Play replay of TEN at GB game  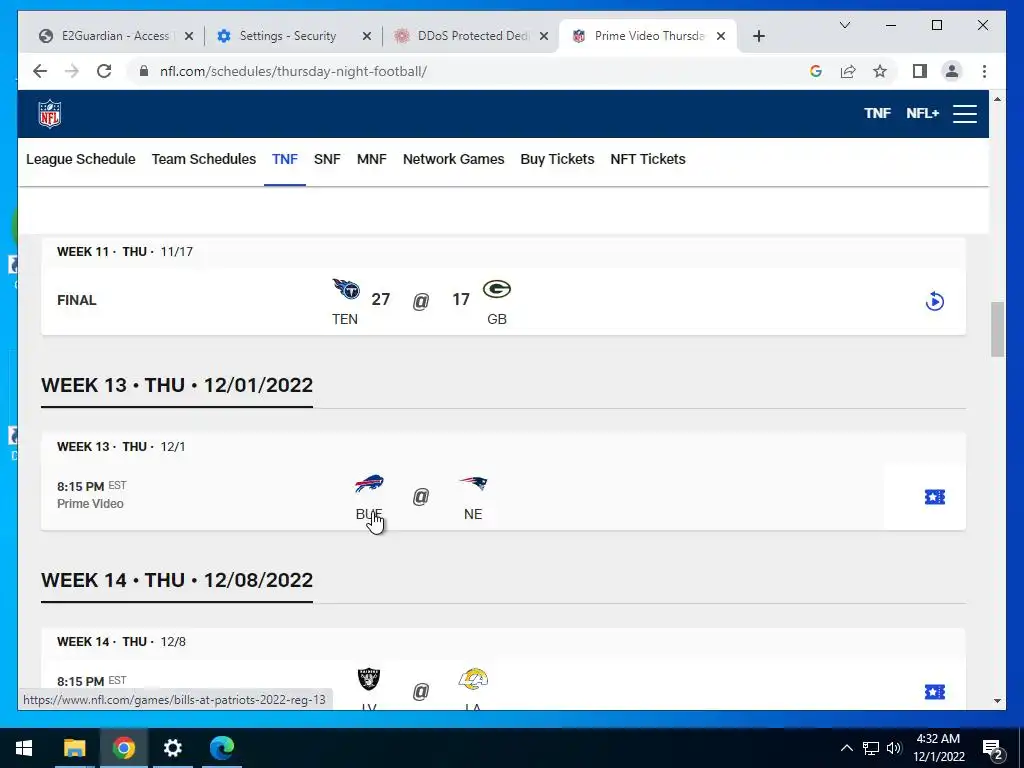935,301
